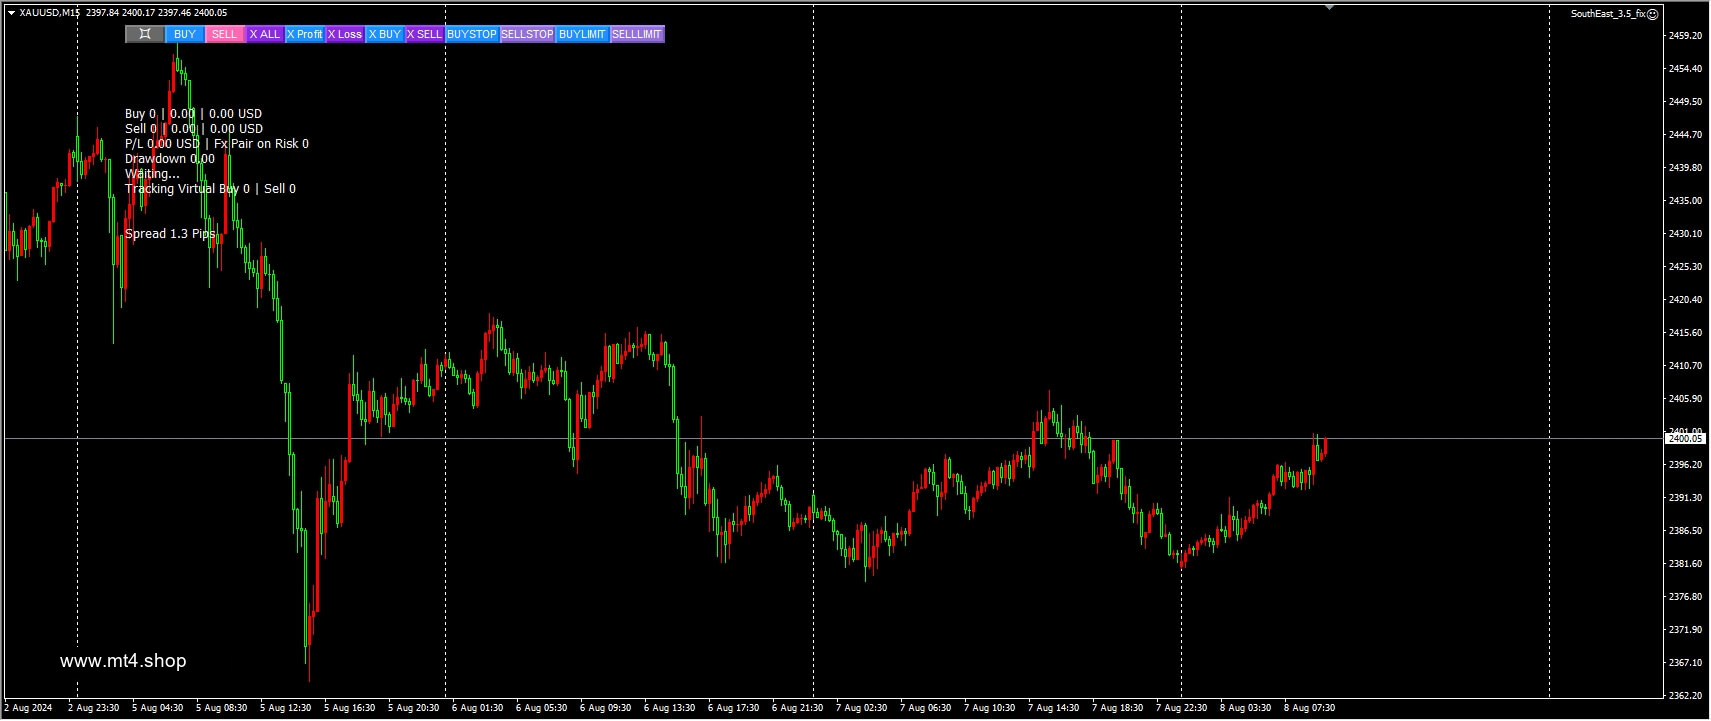The image size is (1711, 721).
Task: Open the XAUUSD,M15 chart title dropdown arrow
Action: pyautogui.click(x=11, y=13)
